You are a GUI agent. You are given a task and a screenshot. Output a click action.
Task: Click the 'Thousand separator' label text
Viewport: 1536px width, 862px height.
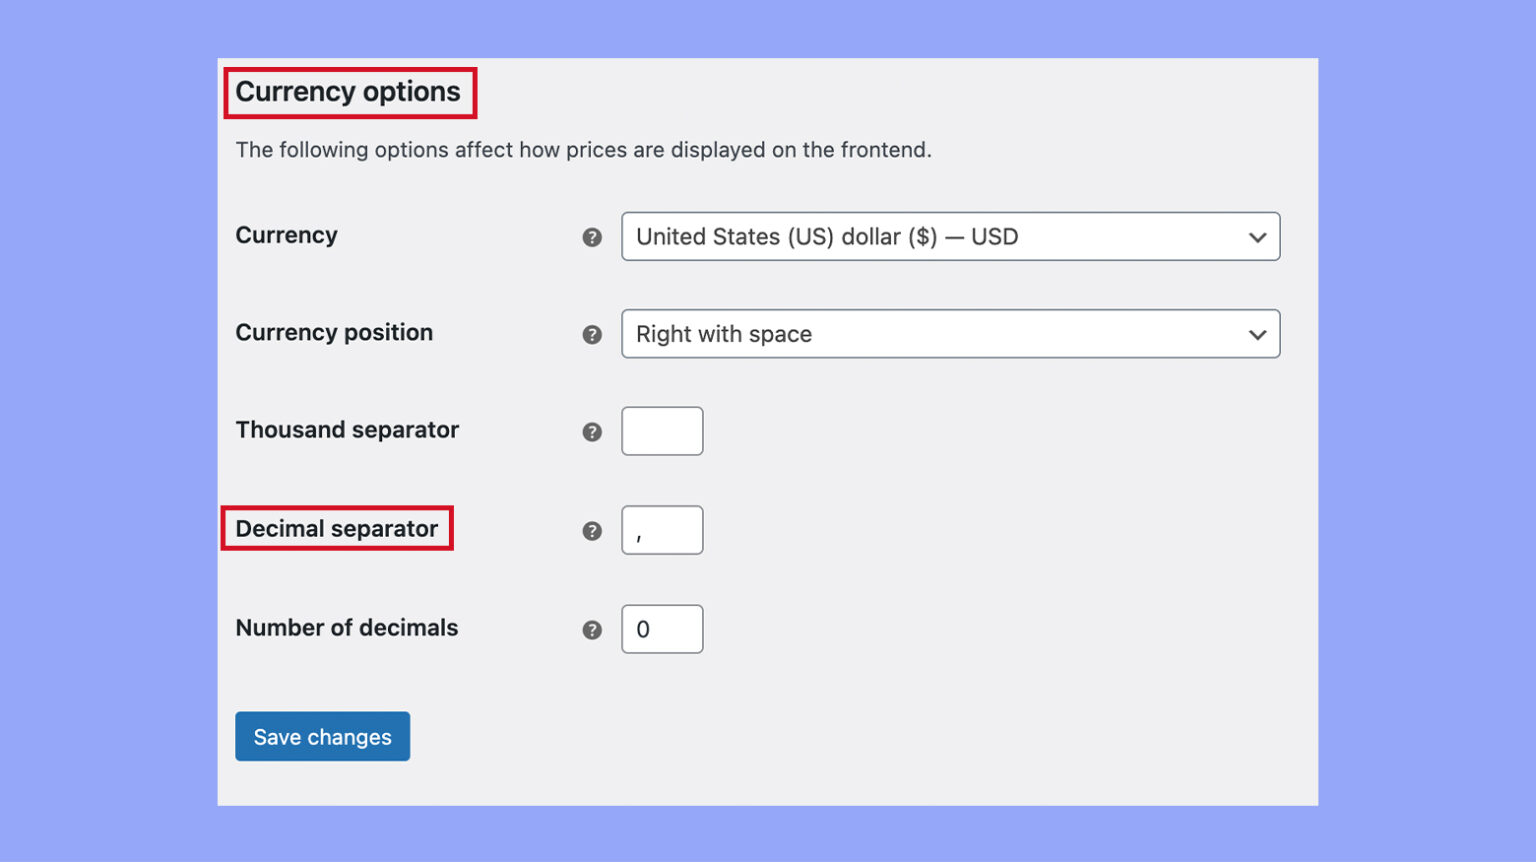coord(347,430)
